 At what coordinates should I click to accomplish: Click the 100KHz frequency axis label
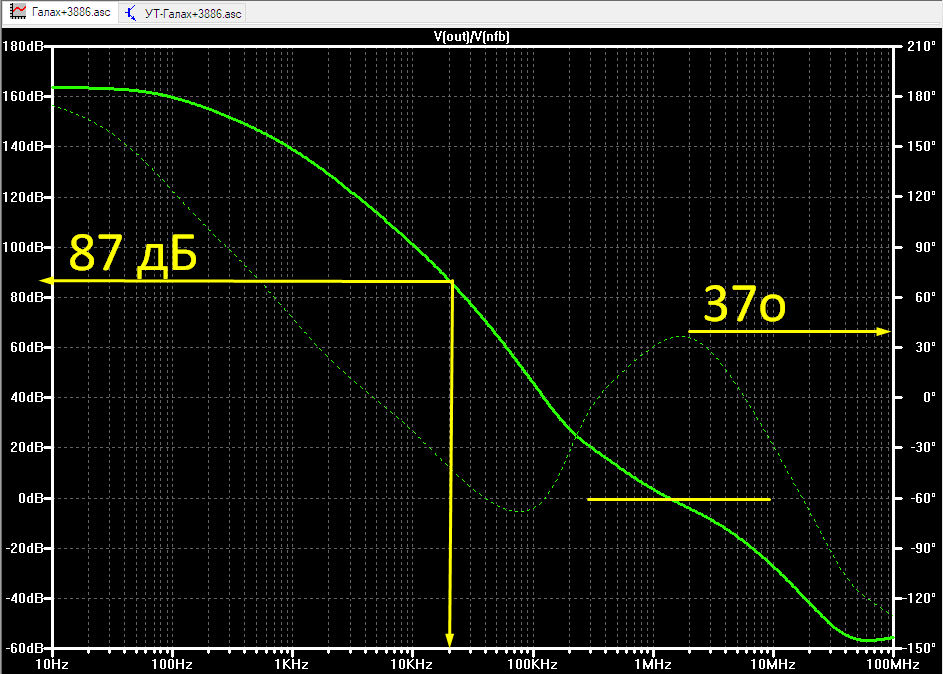532,664
